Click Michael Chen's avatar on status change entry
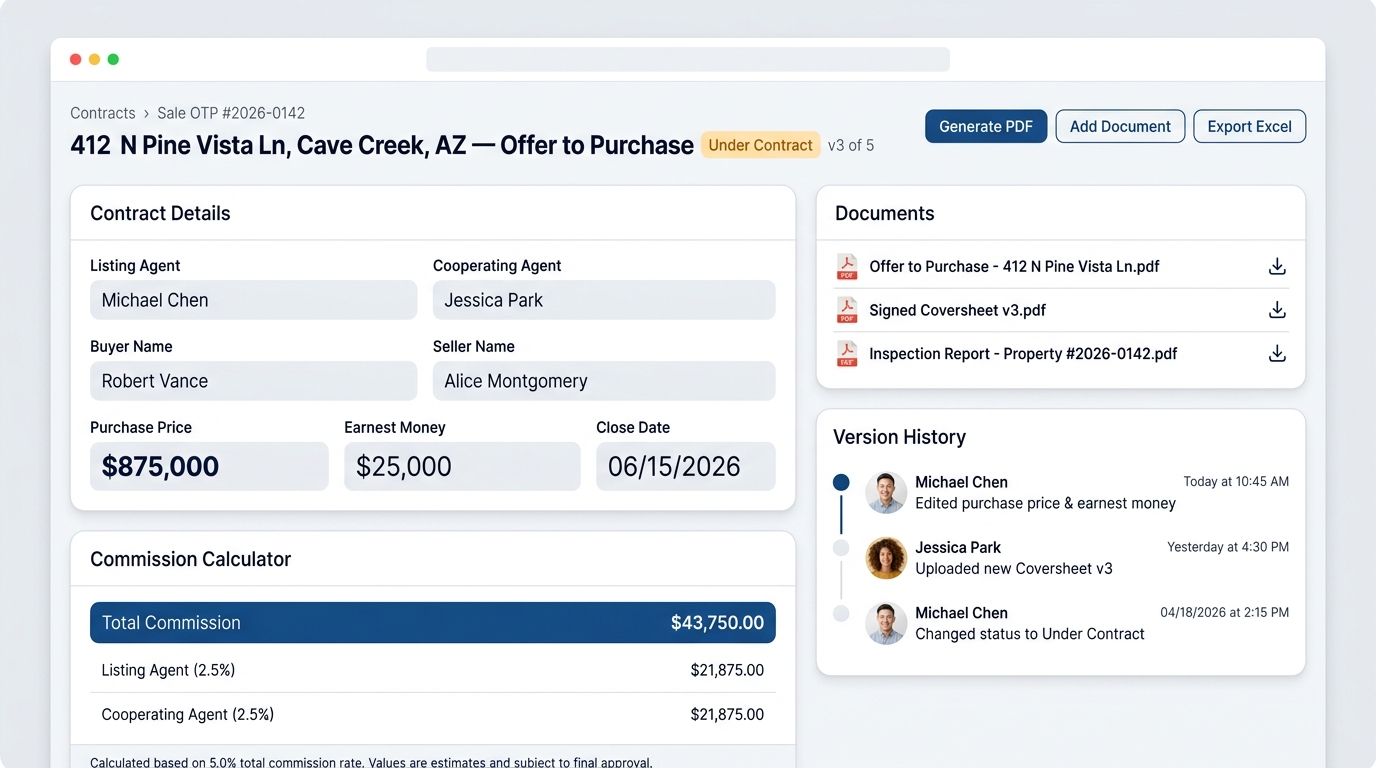The width and height of the screenshot is (1376, 768). pyautogui.click(x=886, y=623)
